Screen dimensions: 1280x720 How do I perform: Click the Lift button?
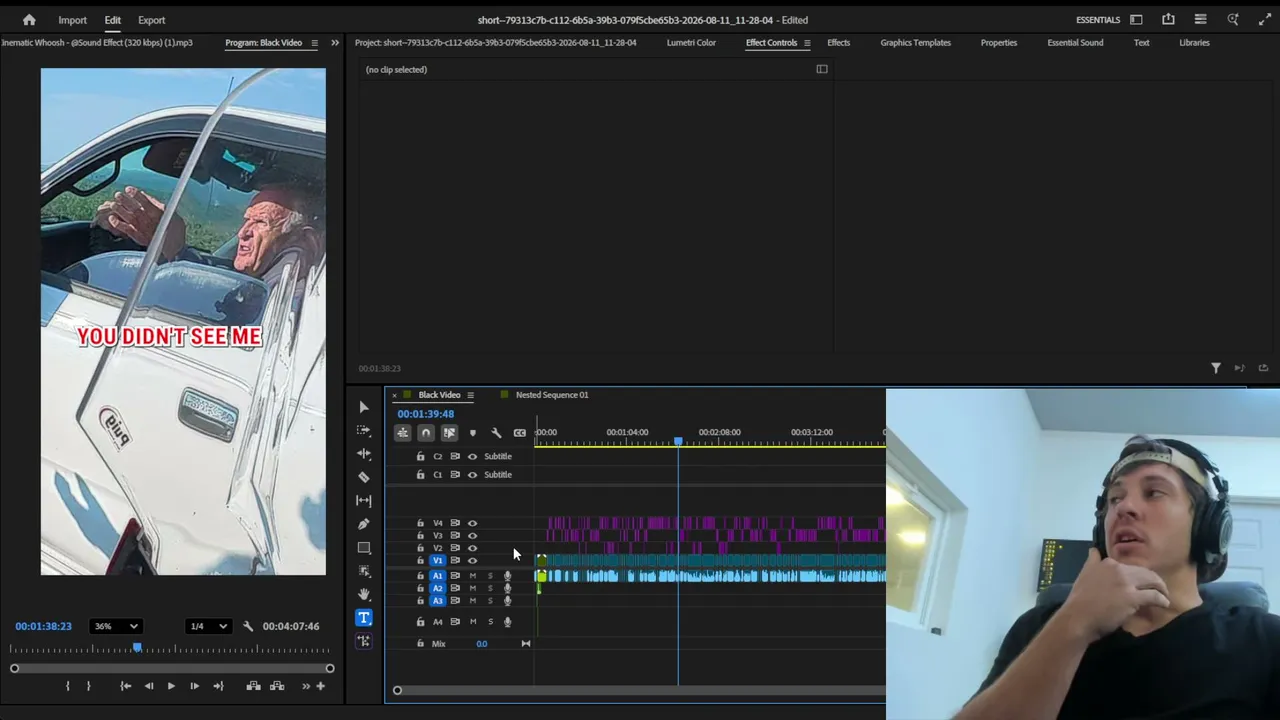253,686
